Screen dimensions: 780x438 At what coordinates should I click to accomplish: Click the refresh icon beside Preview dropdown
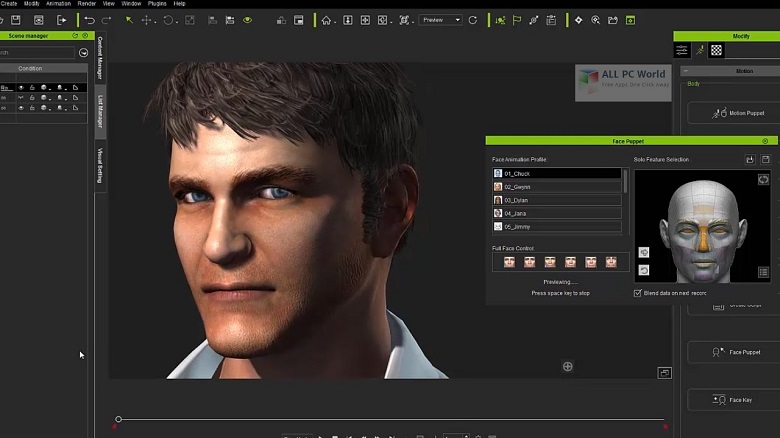pos(473,20)
